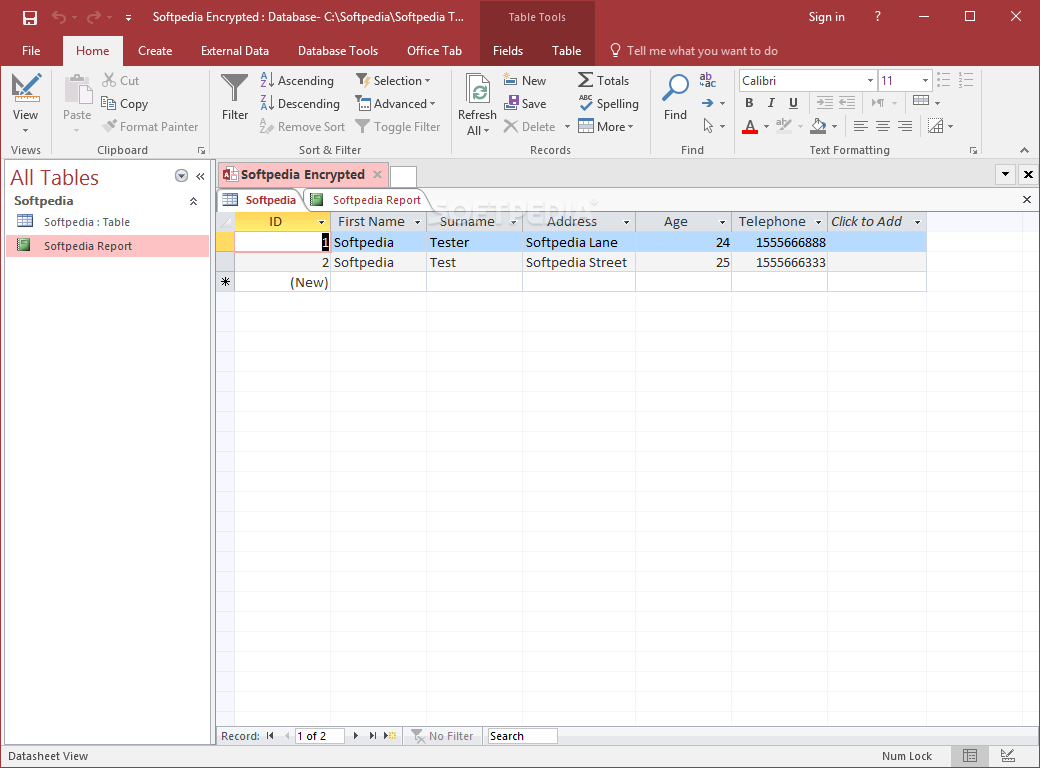Viewport: 1040px width, 768px height.
Task: Click the Find magnifier icon
Action: [x=675, y=88]
